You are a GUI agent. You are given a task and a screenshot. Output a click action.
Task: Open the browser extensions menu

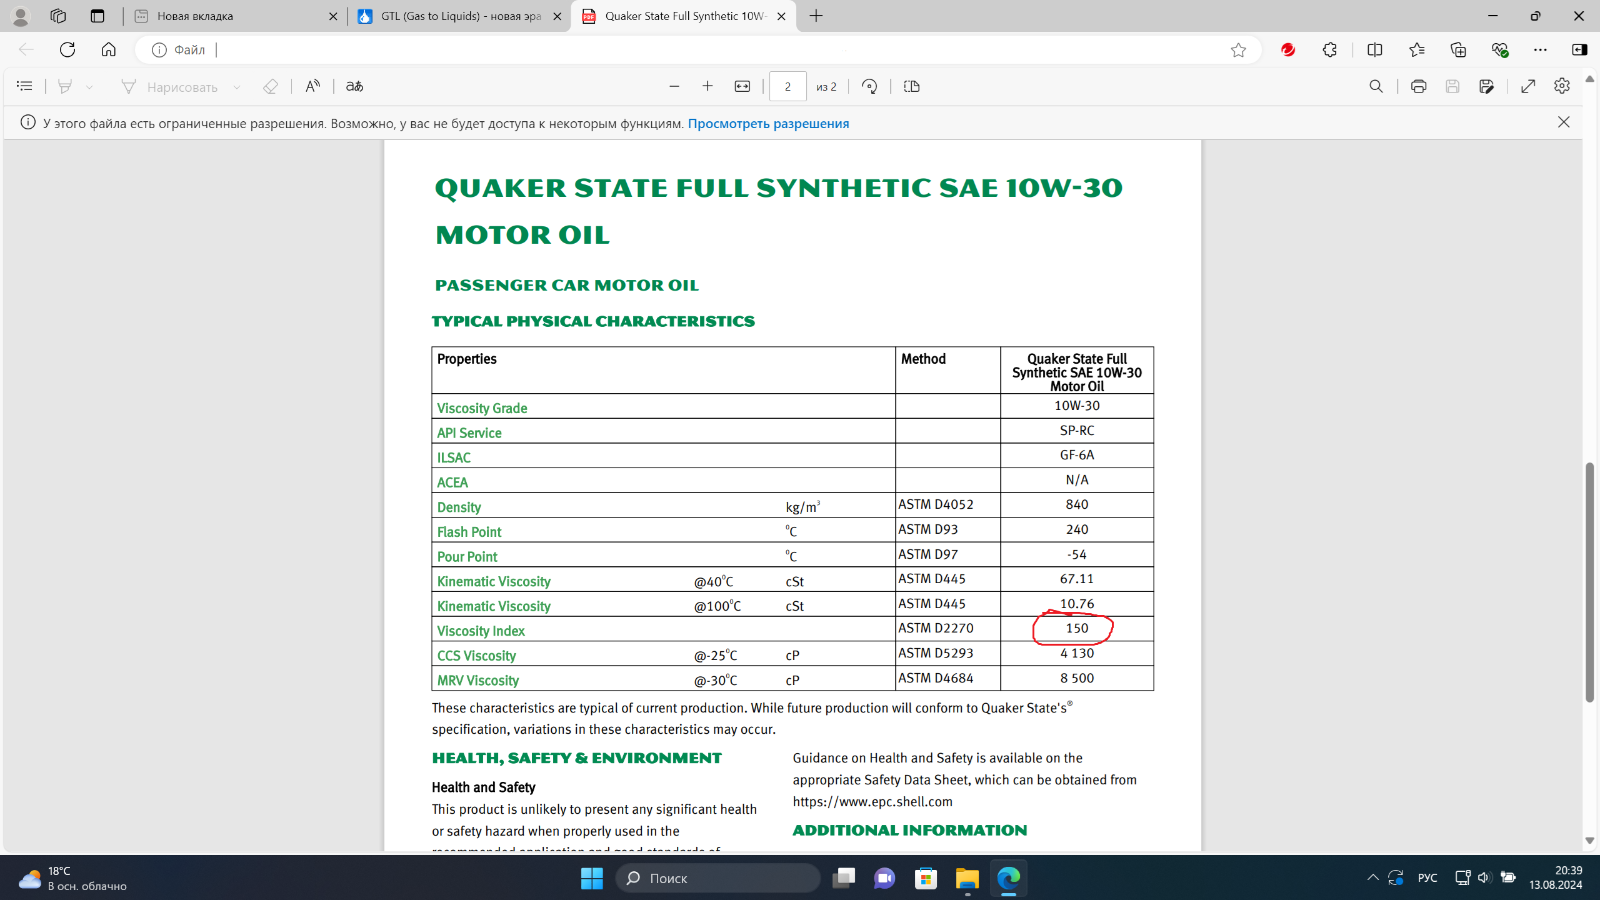(1330, 50)
